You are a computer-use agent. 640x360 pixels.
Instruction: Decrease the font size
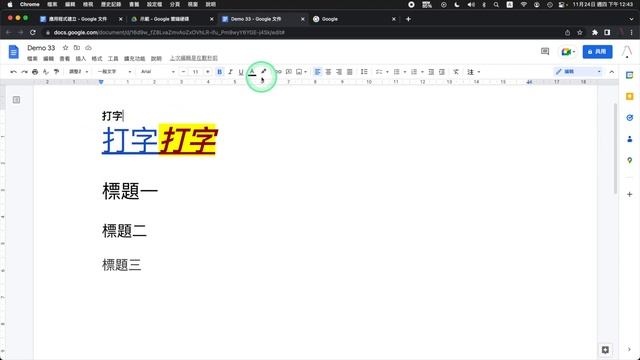183,72
